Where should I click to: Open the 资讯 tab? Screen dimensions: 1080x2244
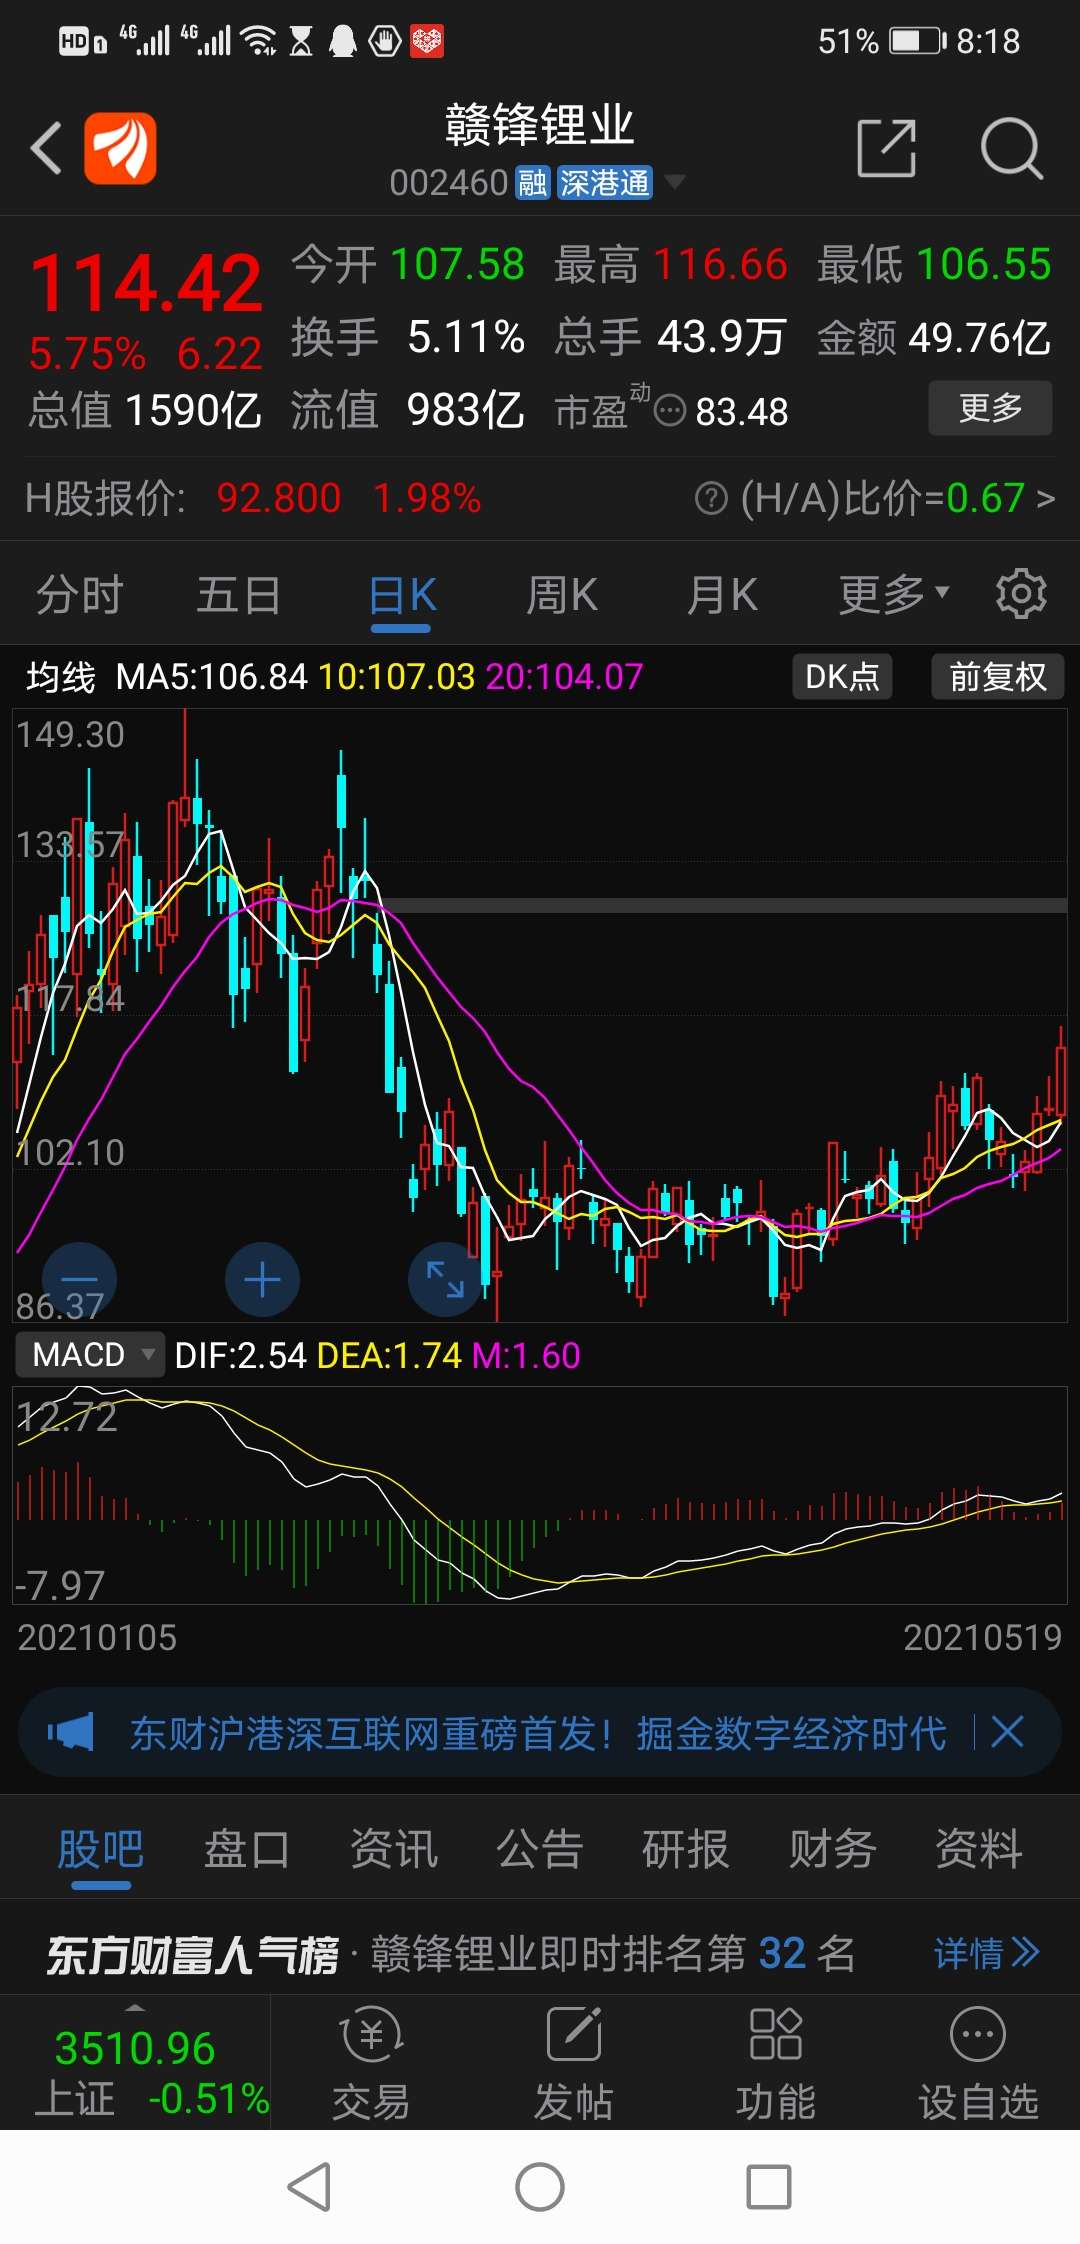click(394, 1849)
